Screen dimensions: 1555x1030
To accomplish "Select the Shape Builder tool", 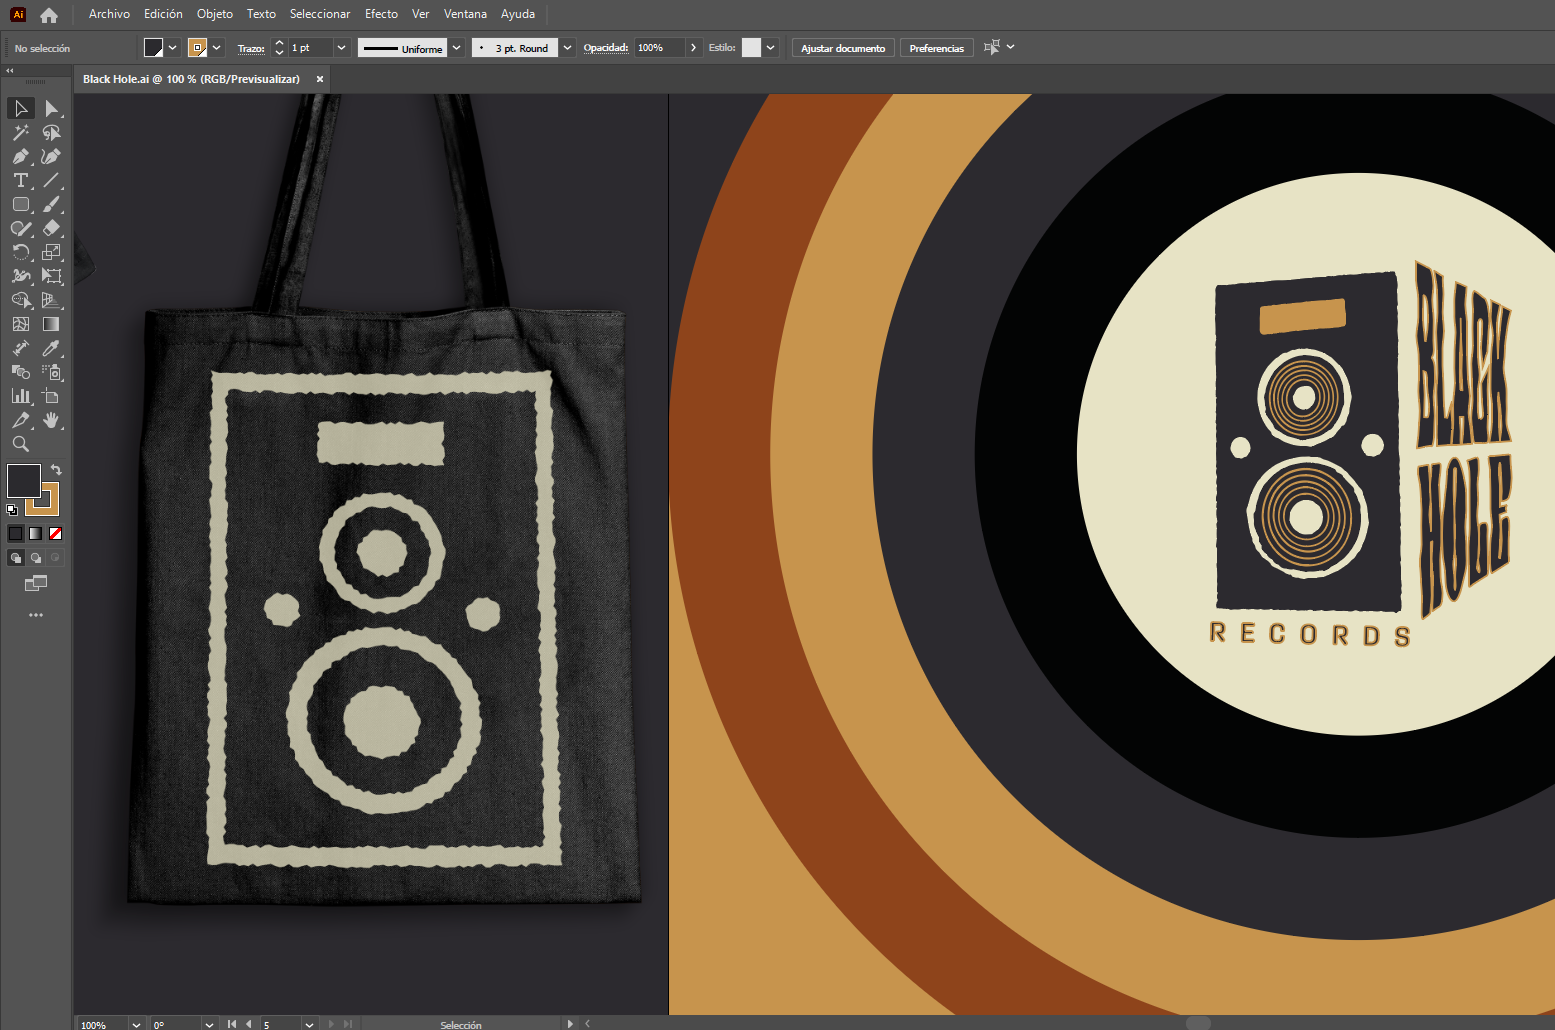I will point(21,300).
